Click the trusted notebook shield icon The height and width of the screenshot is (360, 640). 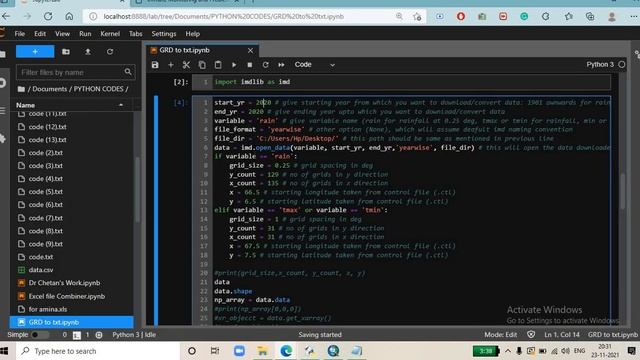pyautogui.click(x=531, y=335)
